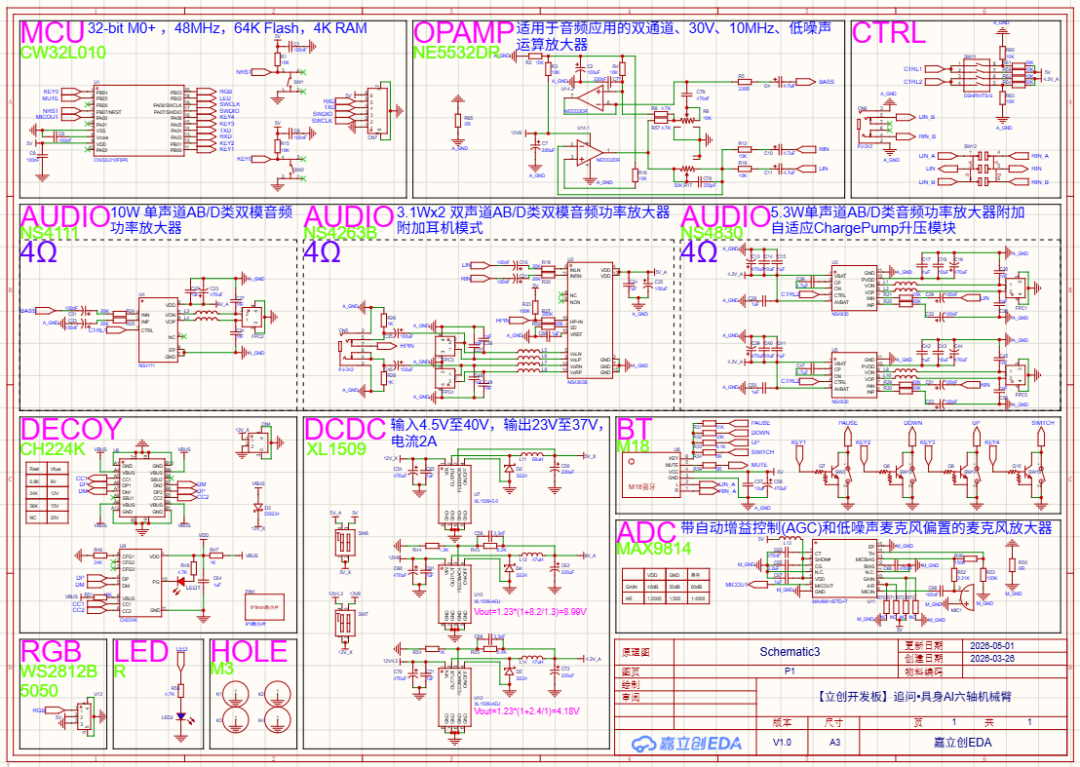Select the green NS4263B label

tap(340, 233)
